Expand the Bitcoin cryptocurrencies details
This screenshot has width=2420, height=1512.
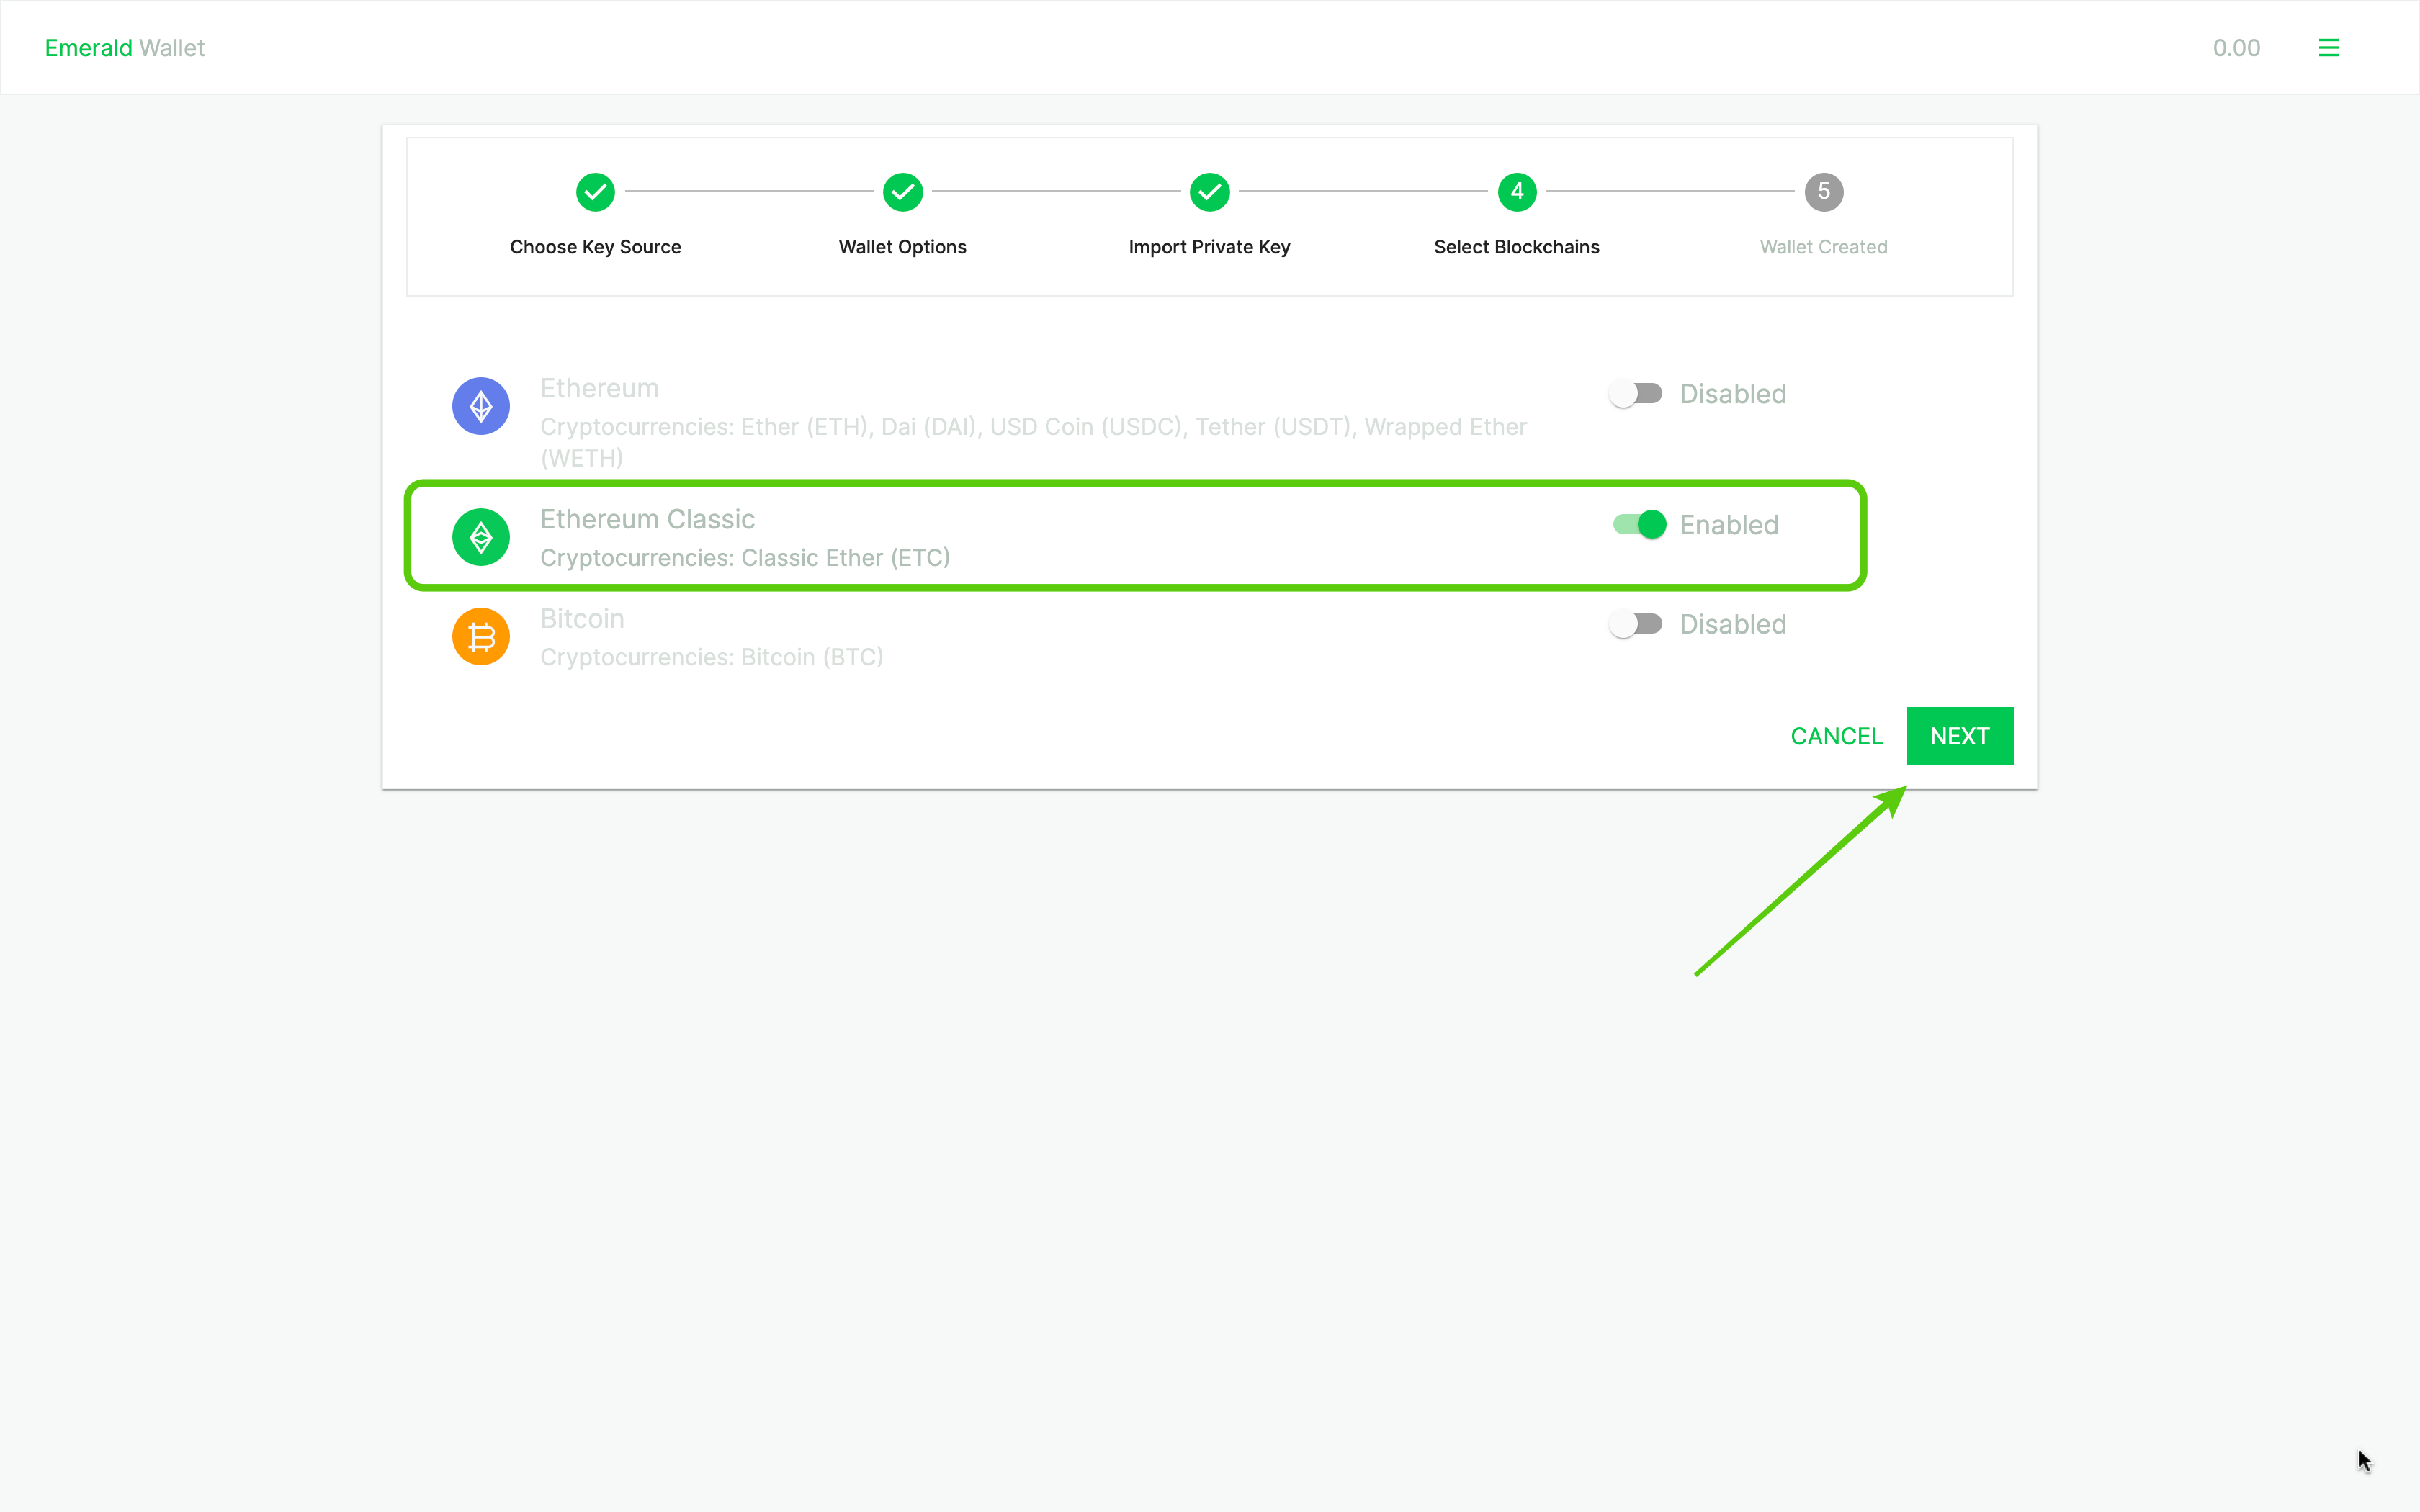tap(711, 657)
